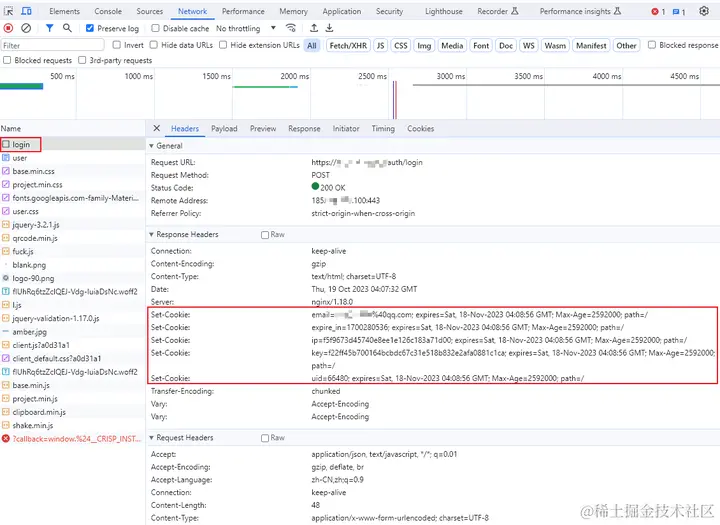Image resolution: width=720 pixels, height=525 pixels.
Task: Open the Preview tab
Action: 263,129
